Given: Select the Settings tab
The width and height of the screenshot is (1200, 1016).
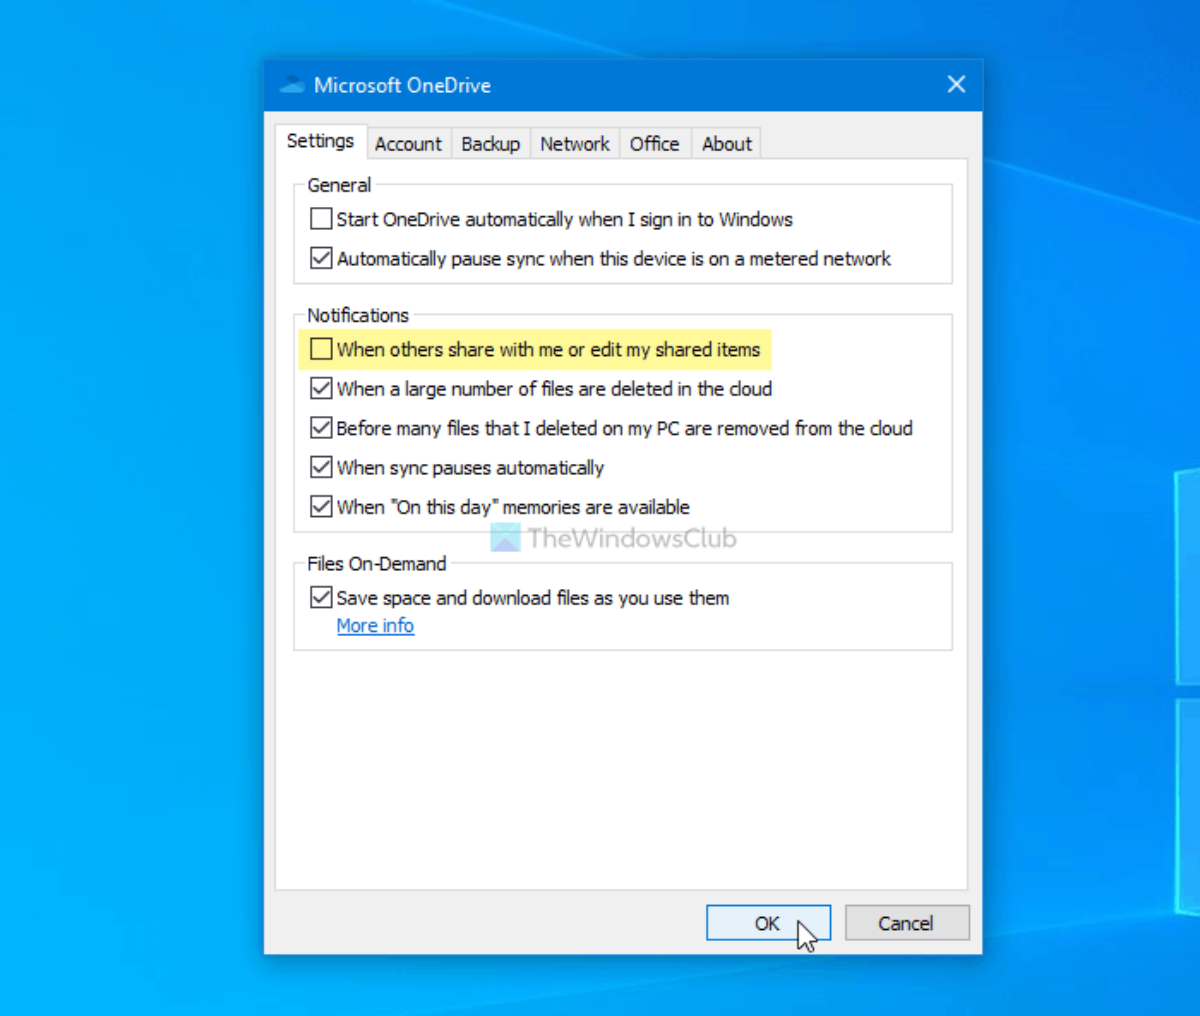Looking at the screenshot, I should tap(320, 141).
